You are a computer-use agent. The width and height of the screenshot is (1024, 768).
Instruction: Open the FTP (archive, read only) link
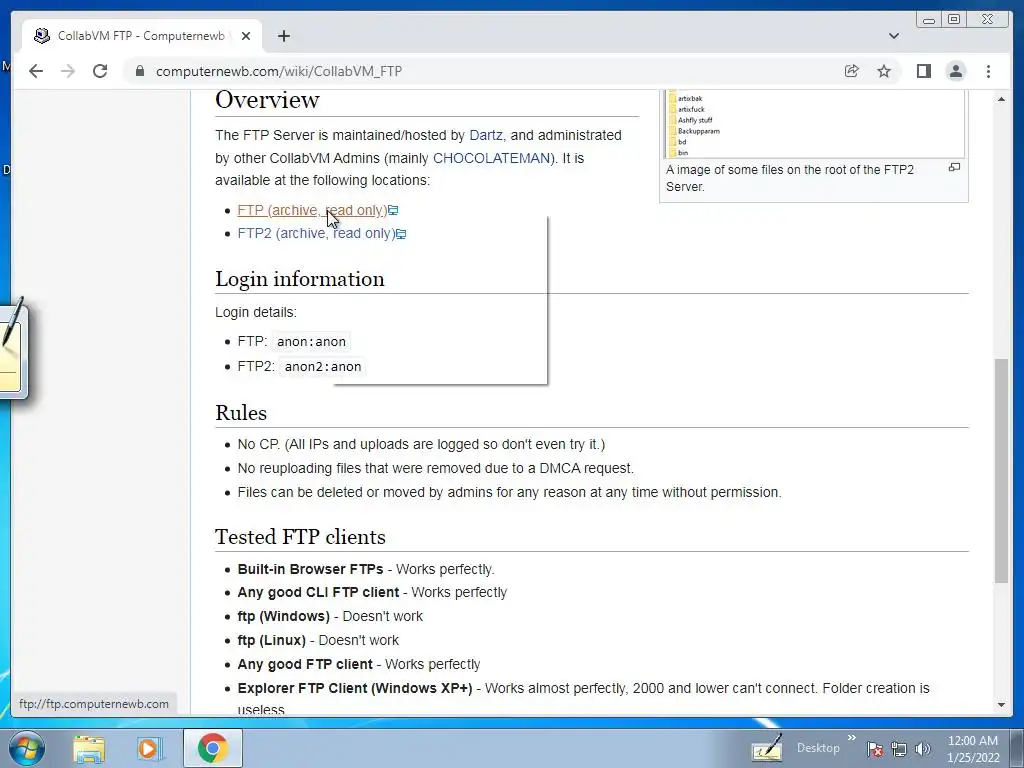312,210
